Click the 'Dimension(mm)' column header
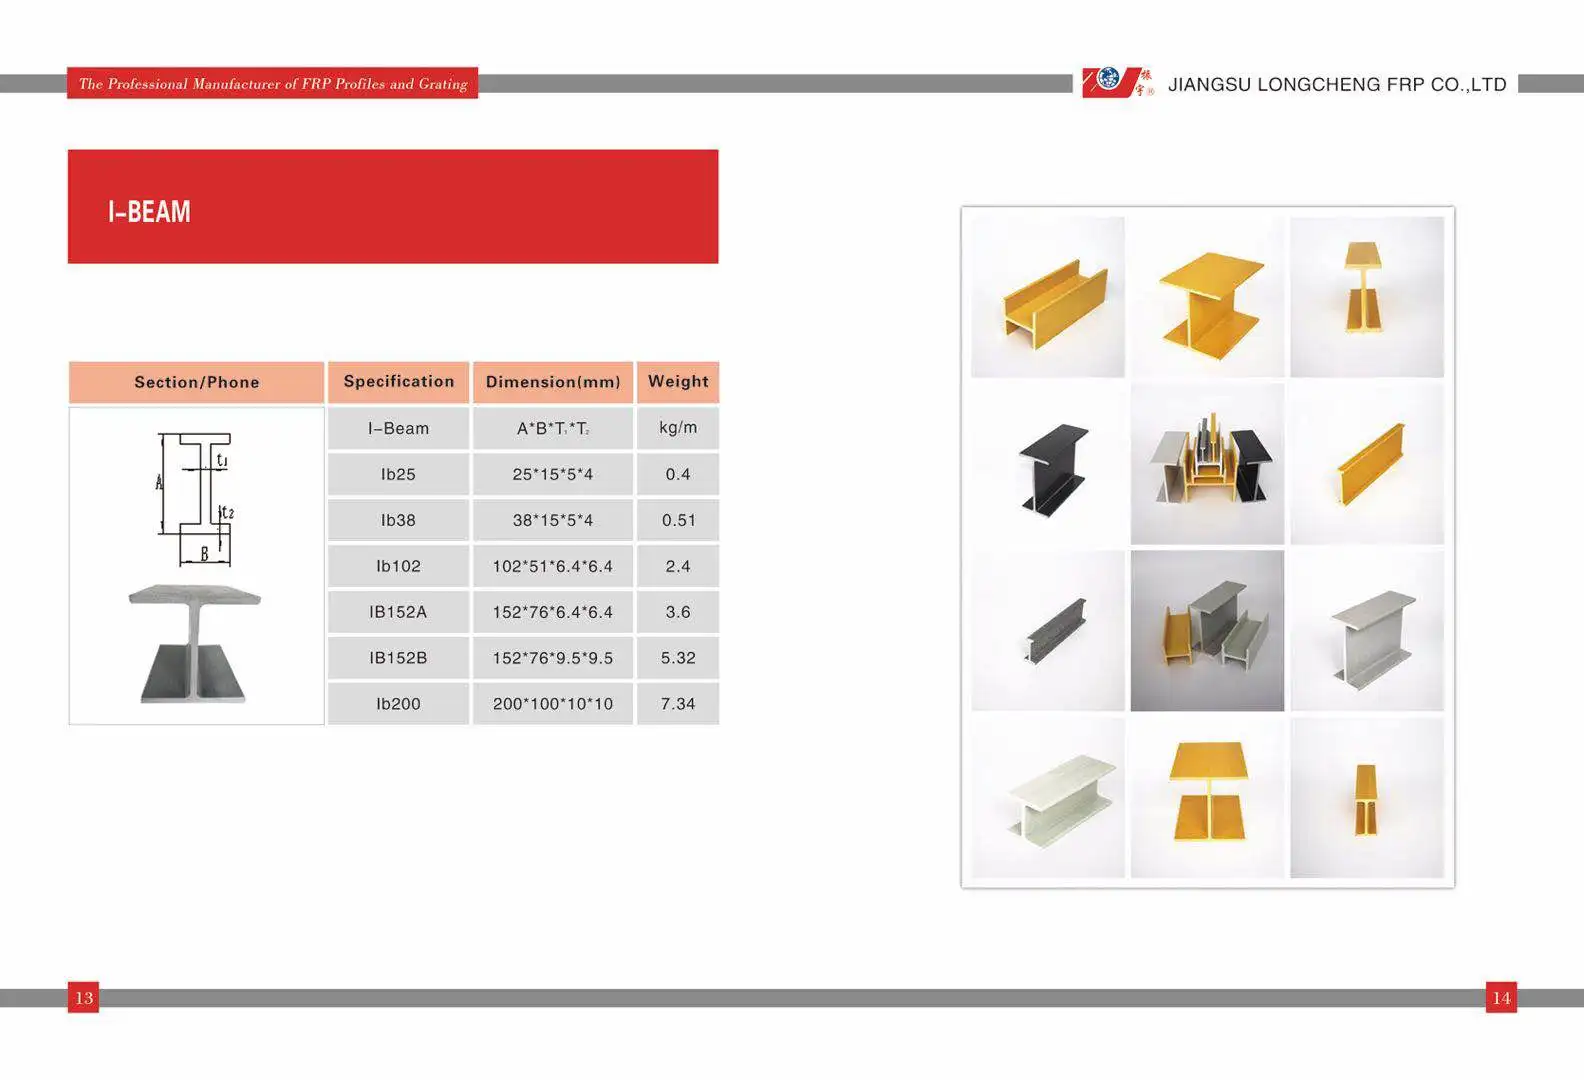Screen dimensions: 1584x1080 [x=553, y=382]
